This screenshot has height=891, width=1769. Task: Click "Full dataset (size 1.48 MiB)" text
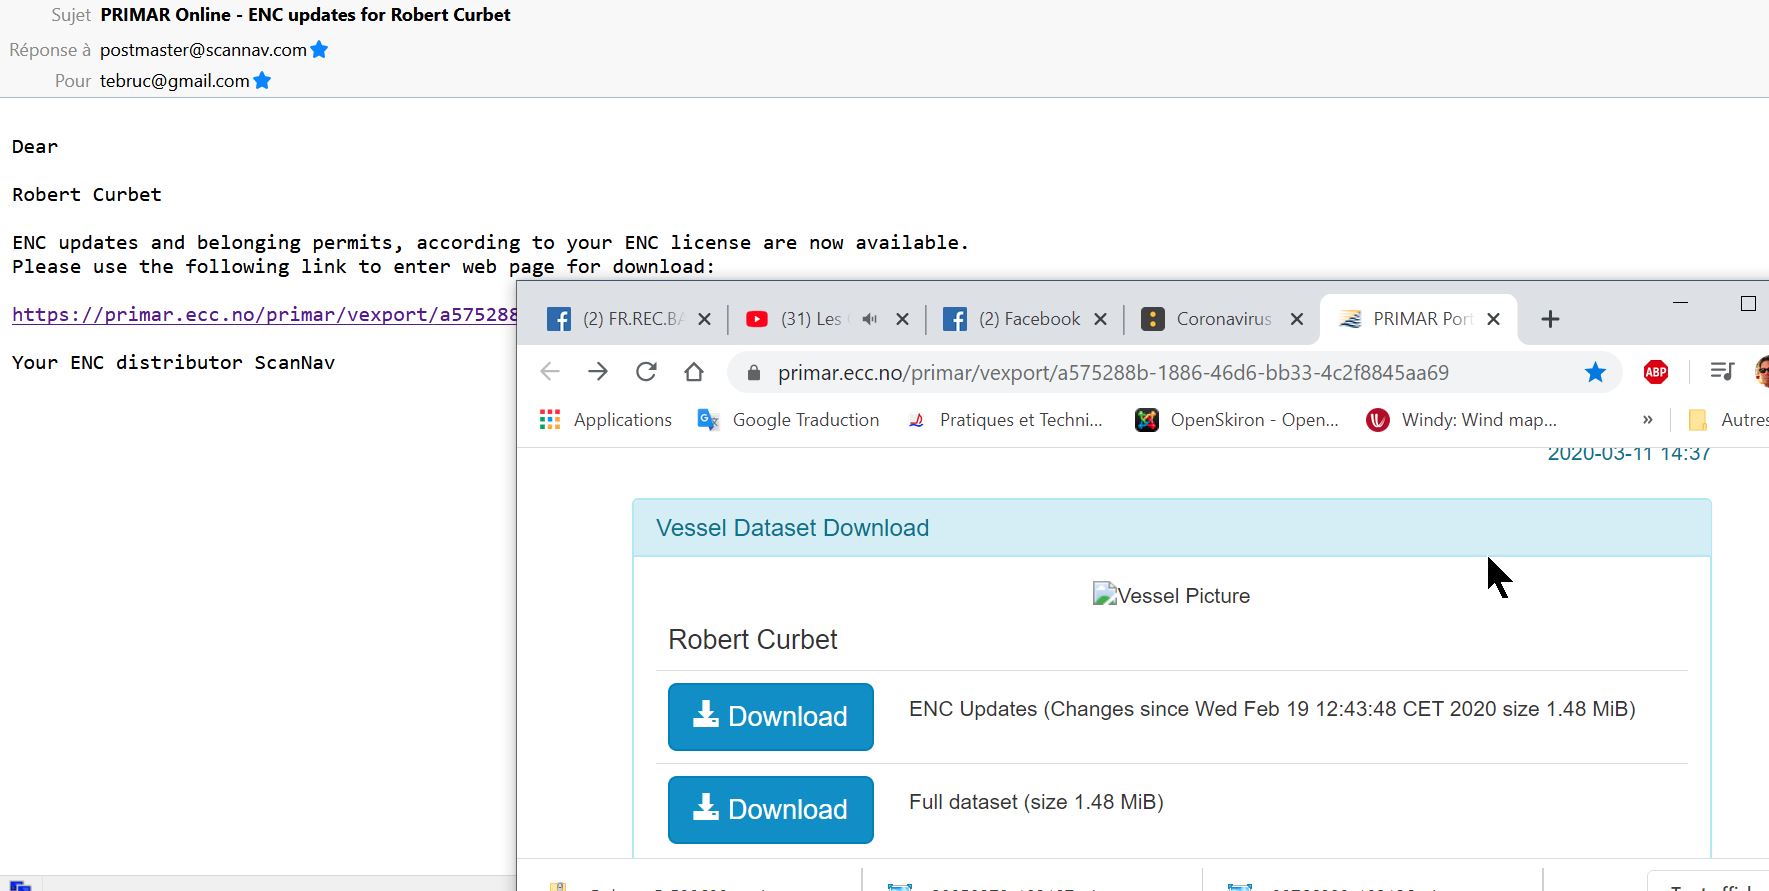click(x=1036, y=802)
